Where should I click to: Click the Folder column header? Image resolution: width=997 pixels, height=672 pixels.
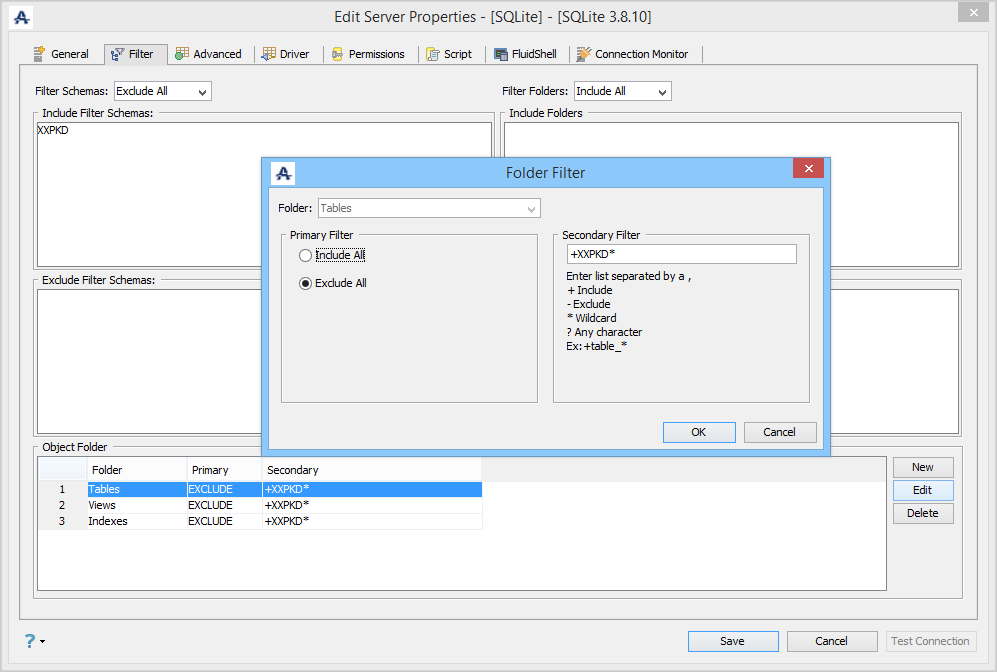(137, 470)
